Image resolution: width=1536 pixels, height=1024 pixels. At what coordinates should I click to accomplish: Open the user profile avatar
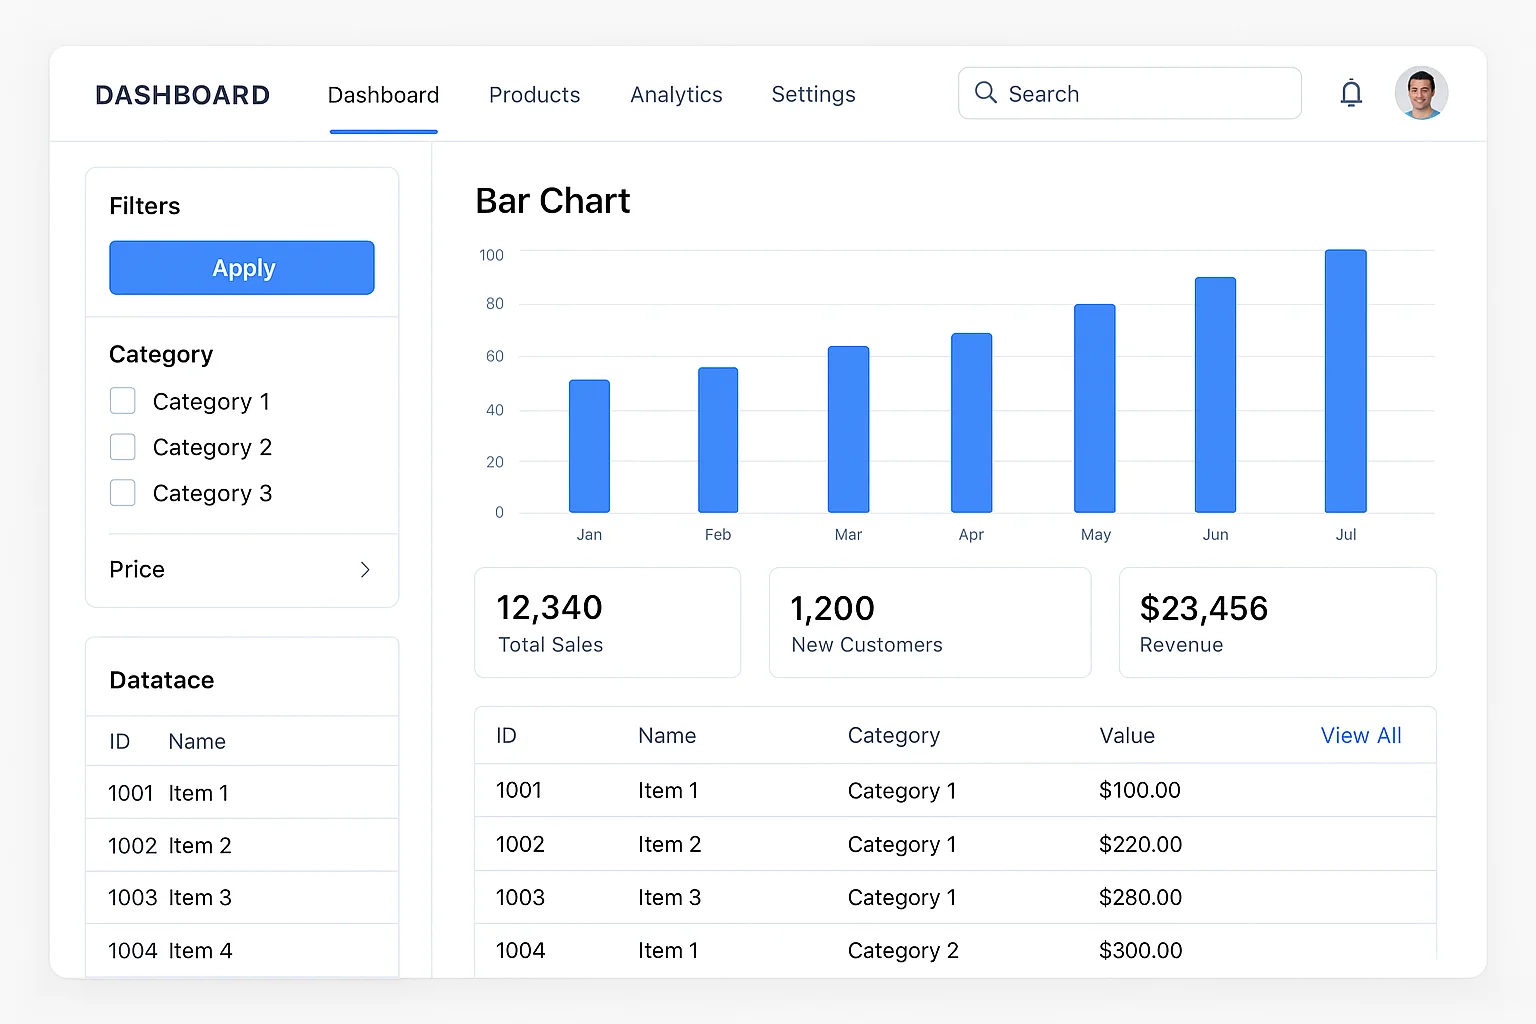point(1421,93)
